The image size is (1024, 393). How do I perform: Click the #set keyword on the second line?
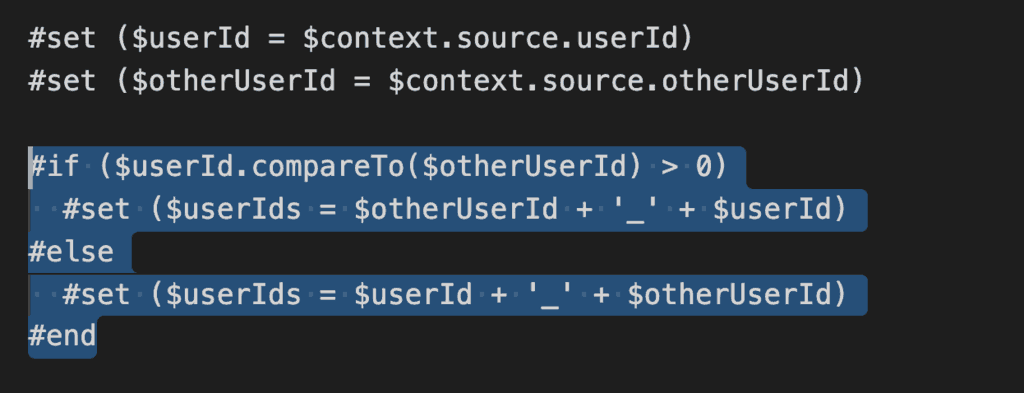(x=62, y=81)
